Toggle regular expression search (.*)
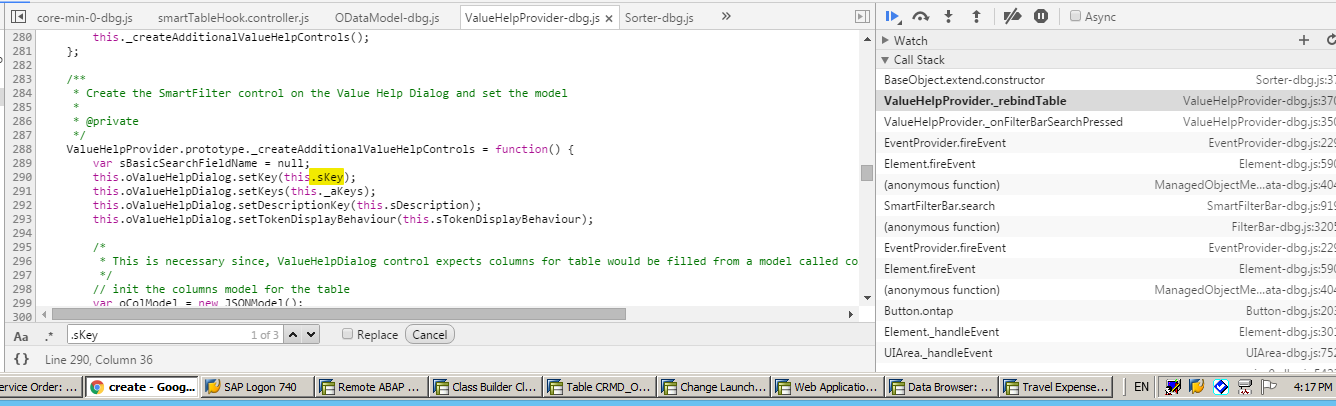Viewport: 1336px width, 406px height. tap(50, 335)
